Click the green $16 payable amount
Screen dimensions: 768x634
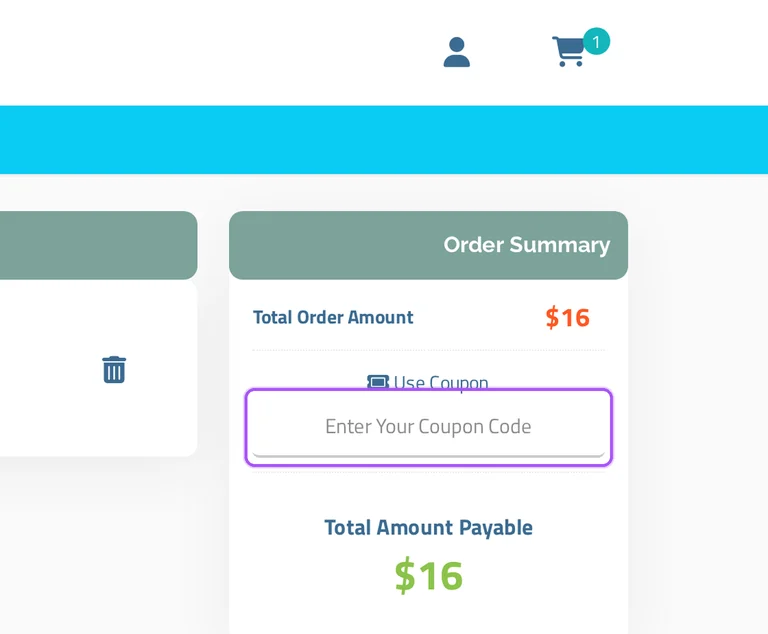429,575
